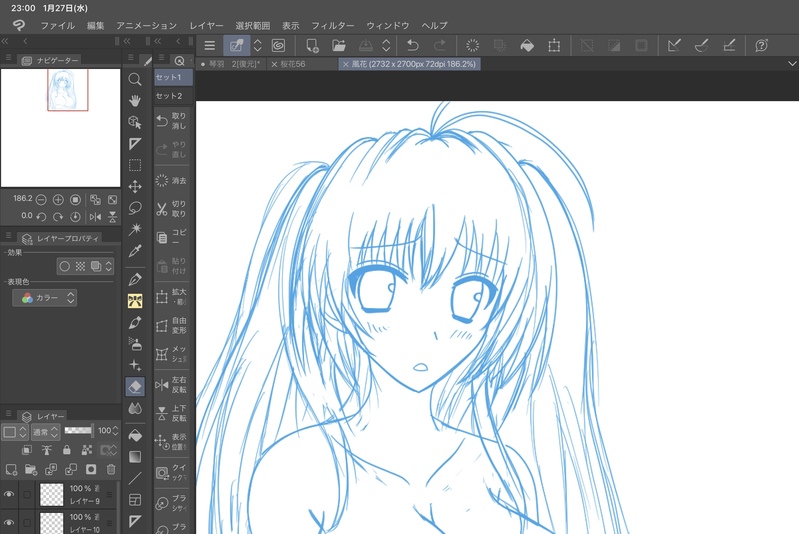Screen dimensions: 799x534
Task: Zoom out with the navigator minus button
Action: [41, 200]
